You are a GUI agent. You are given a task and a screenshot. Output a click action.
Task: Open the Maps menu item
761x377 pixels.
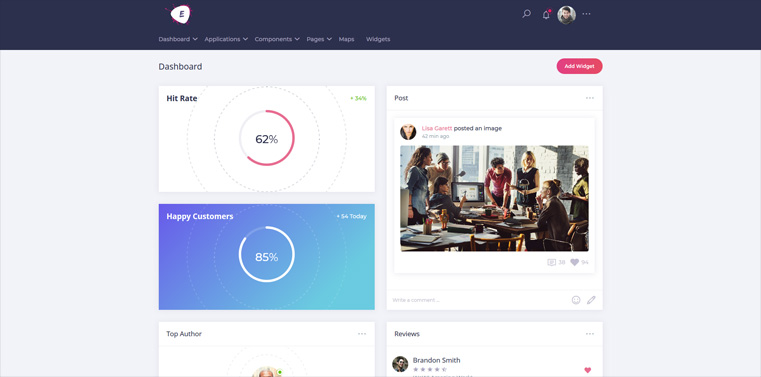pyautogui.click(x=346, y=39)
